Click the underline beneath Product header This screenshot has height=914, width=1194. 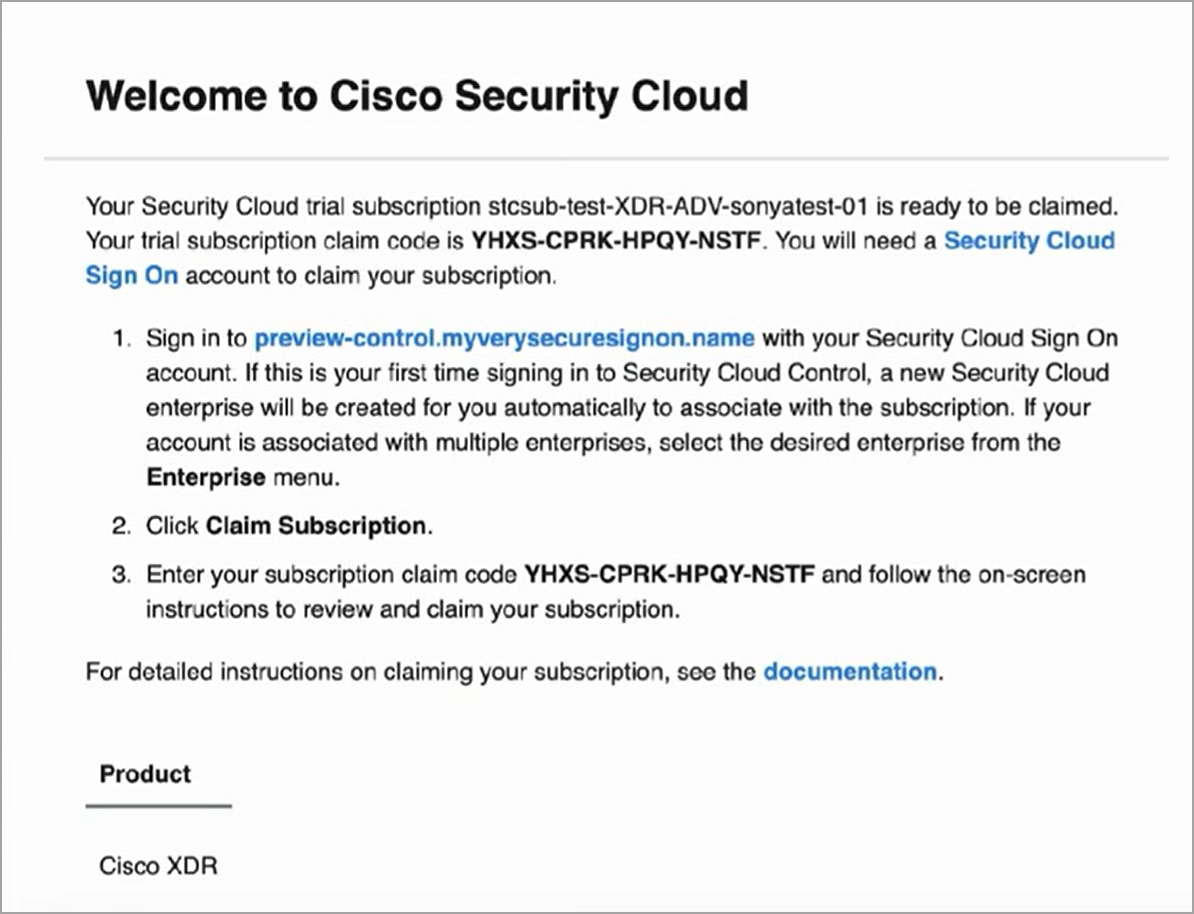click(158, 806)
